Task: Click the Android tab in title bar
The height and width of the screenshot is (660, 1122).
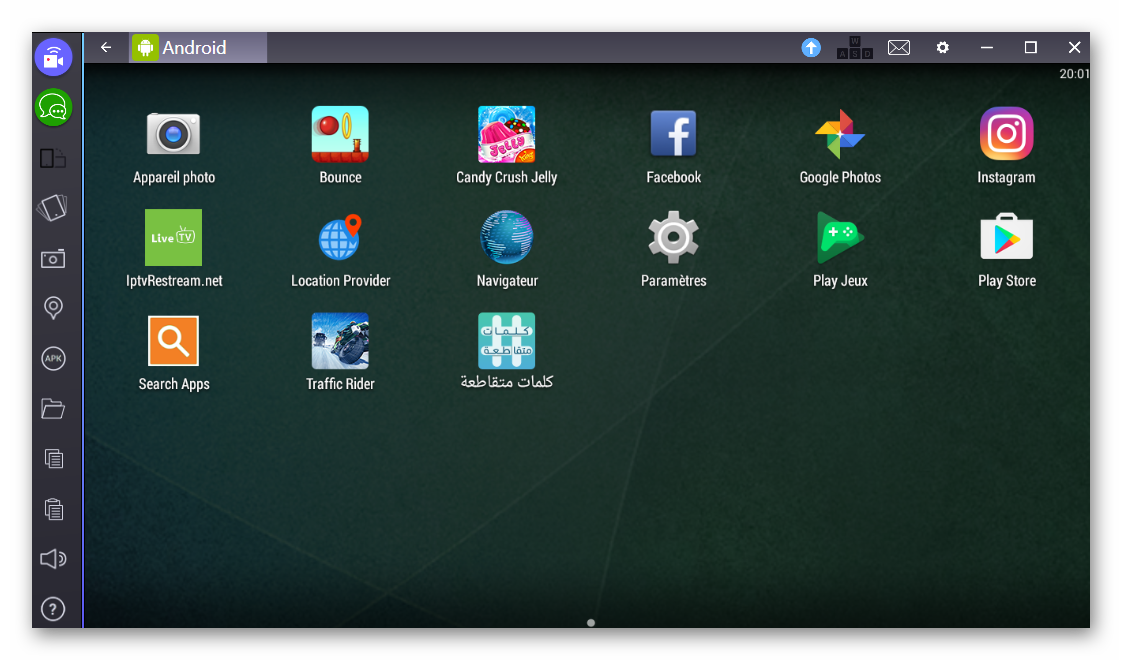Action: point(197,48)
